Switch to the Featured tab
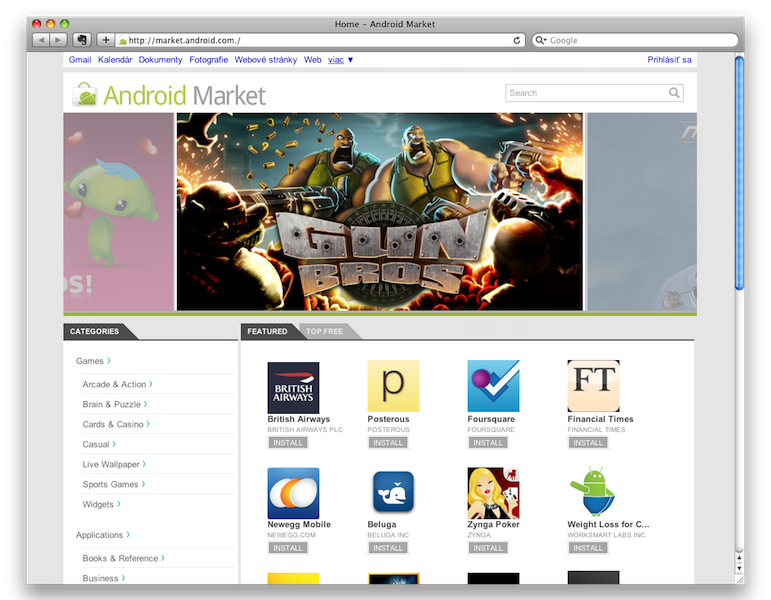The width and height of the screenshot is (771, 600). 267,331
